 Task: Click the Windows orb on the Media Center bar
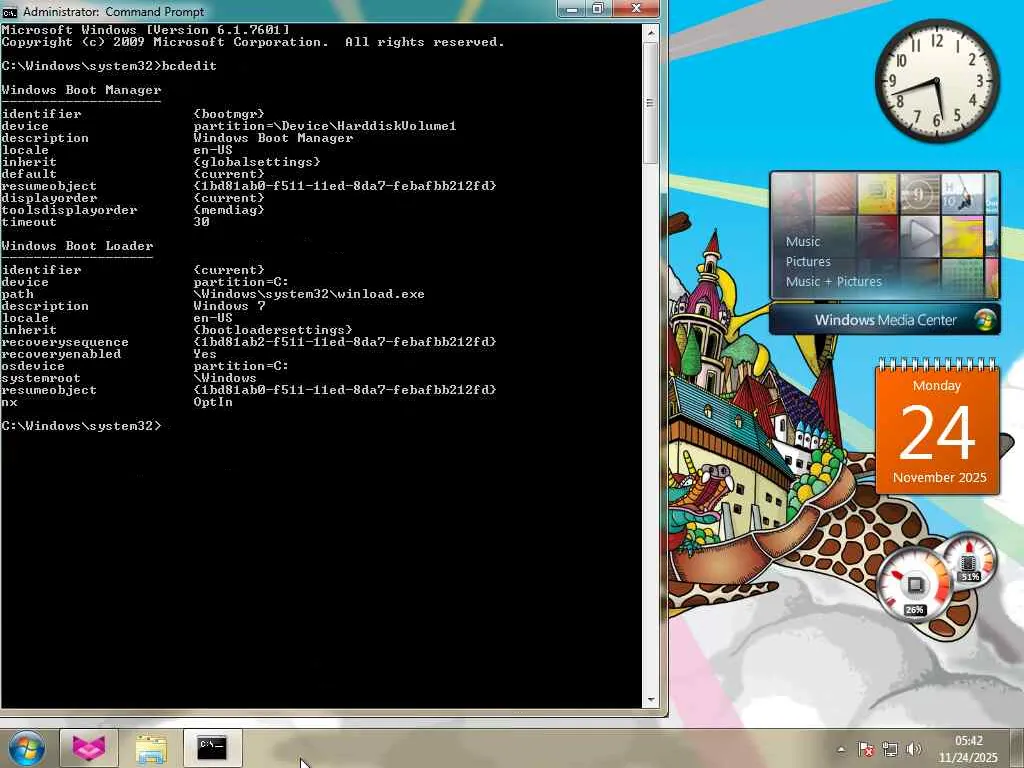point(984,320)
